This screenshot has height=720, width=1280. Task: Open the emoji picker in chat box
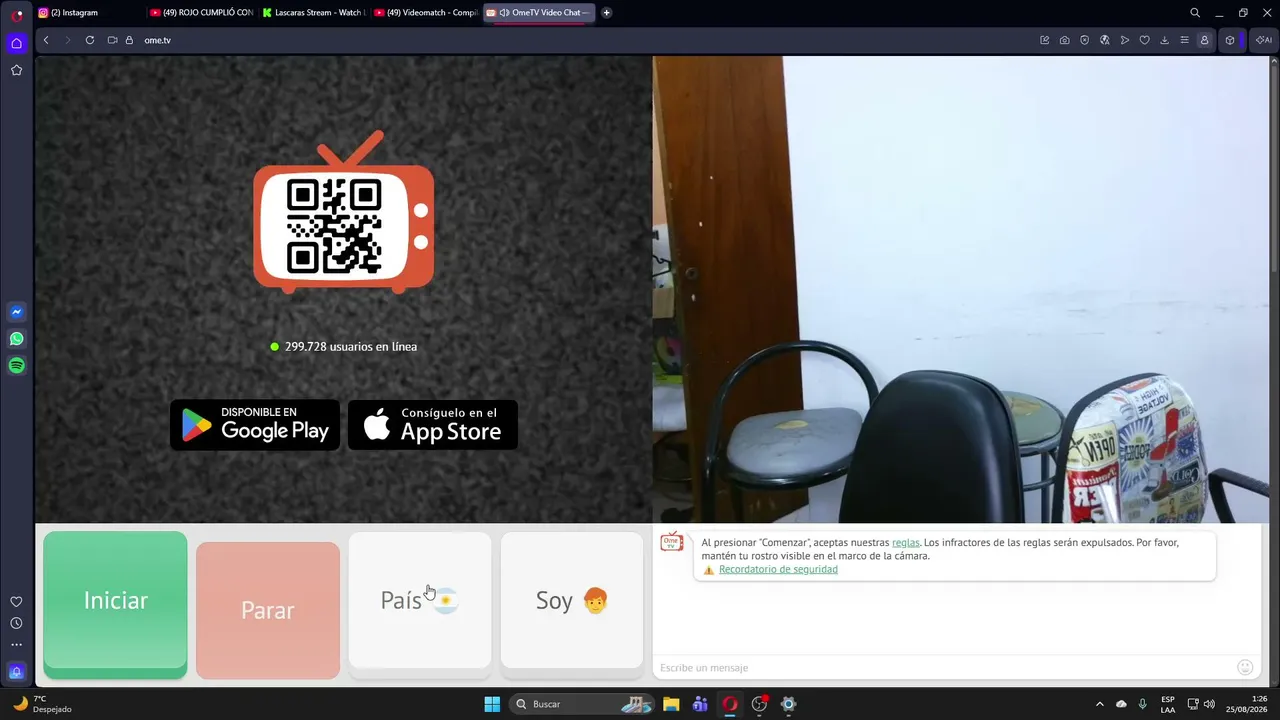tap(1245, 667)
